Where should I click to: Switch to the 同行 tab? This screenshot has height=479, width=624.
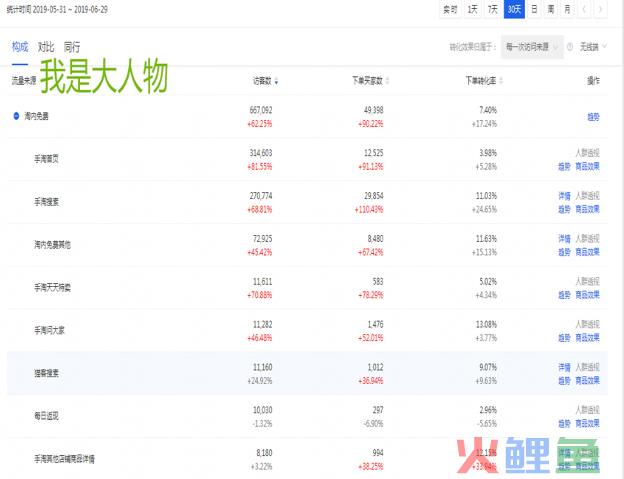(x=72, y=47)
